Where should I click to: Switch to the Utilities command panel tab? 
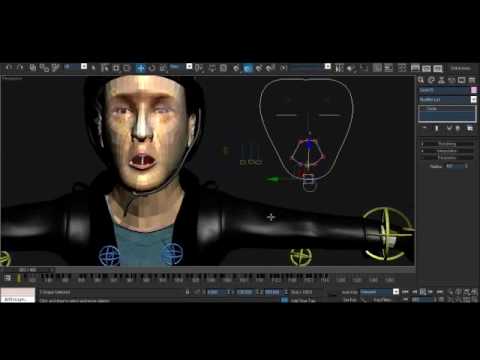471,80
